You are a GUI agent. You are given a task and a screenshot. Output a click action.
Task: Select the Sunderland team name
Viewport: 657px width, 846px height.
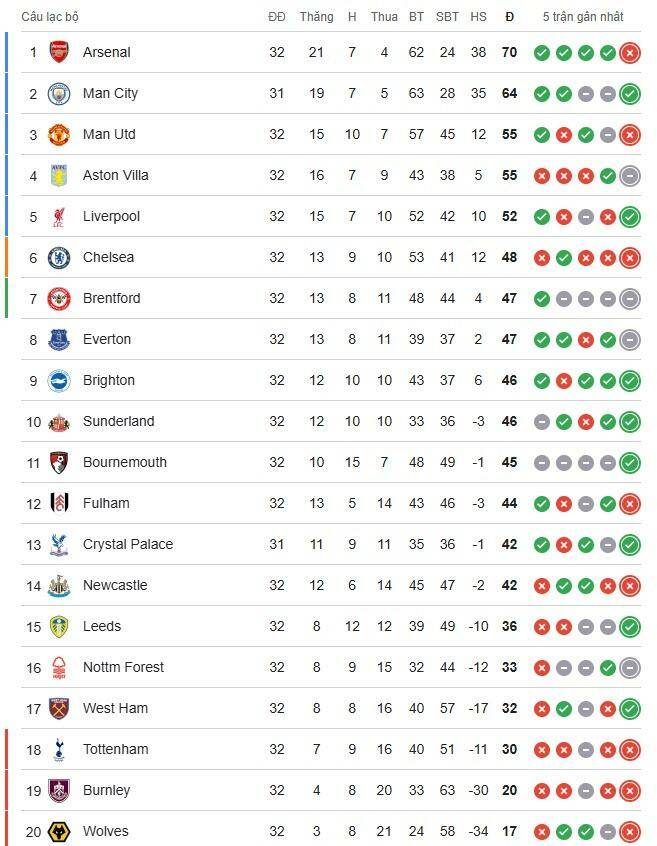(x=118, y=421)
